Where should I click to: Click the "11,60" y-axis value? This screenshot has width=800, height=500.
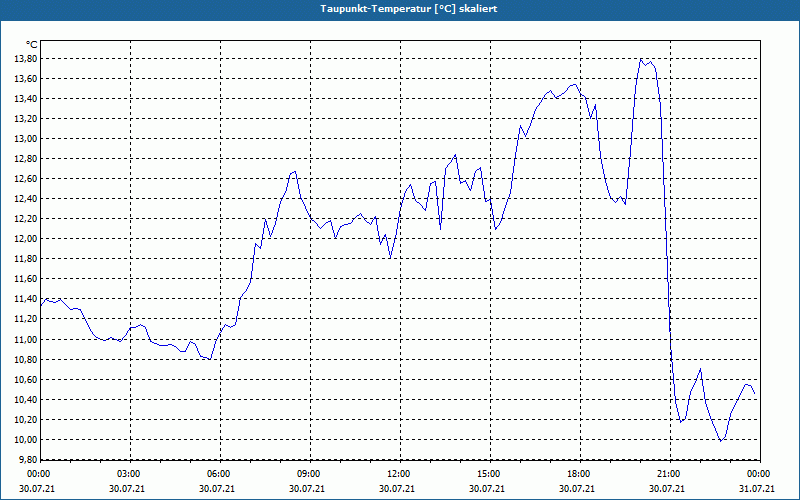[x=26, y=279]
